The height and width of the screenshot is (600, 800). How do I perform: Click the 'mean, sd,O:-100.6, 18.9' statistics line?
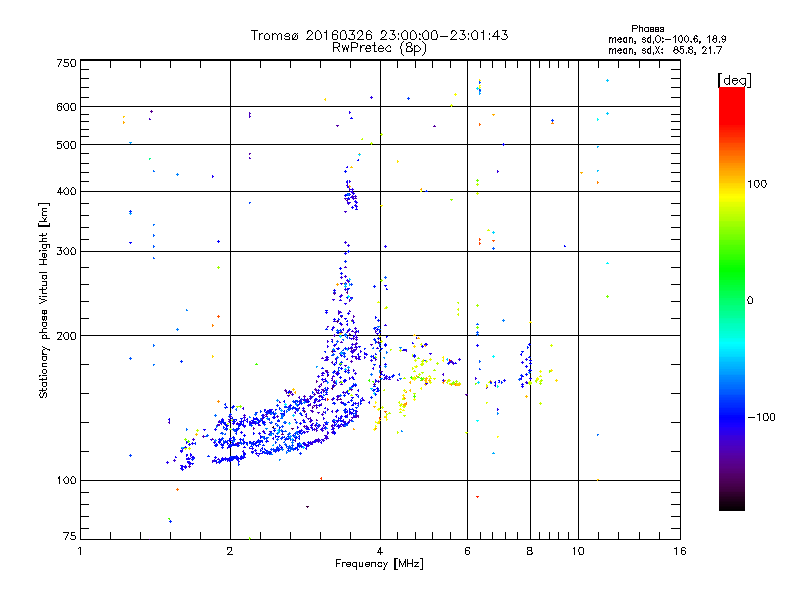tap(667, 39)
